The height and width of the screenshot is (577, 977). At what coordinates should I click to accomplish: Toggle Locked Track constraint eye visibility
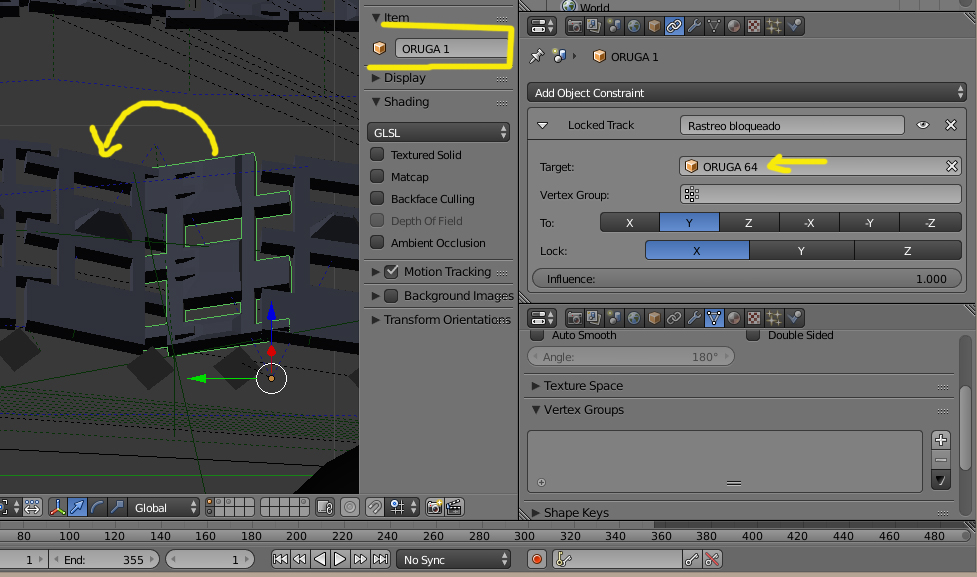(923, 125)
